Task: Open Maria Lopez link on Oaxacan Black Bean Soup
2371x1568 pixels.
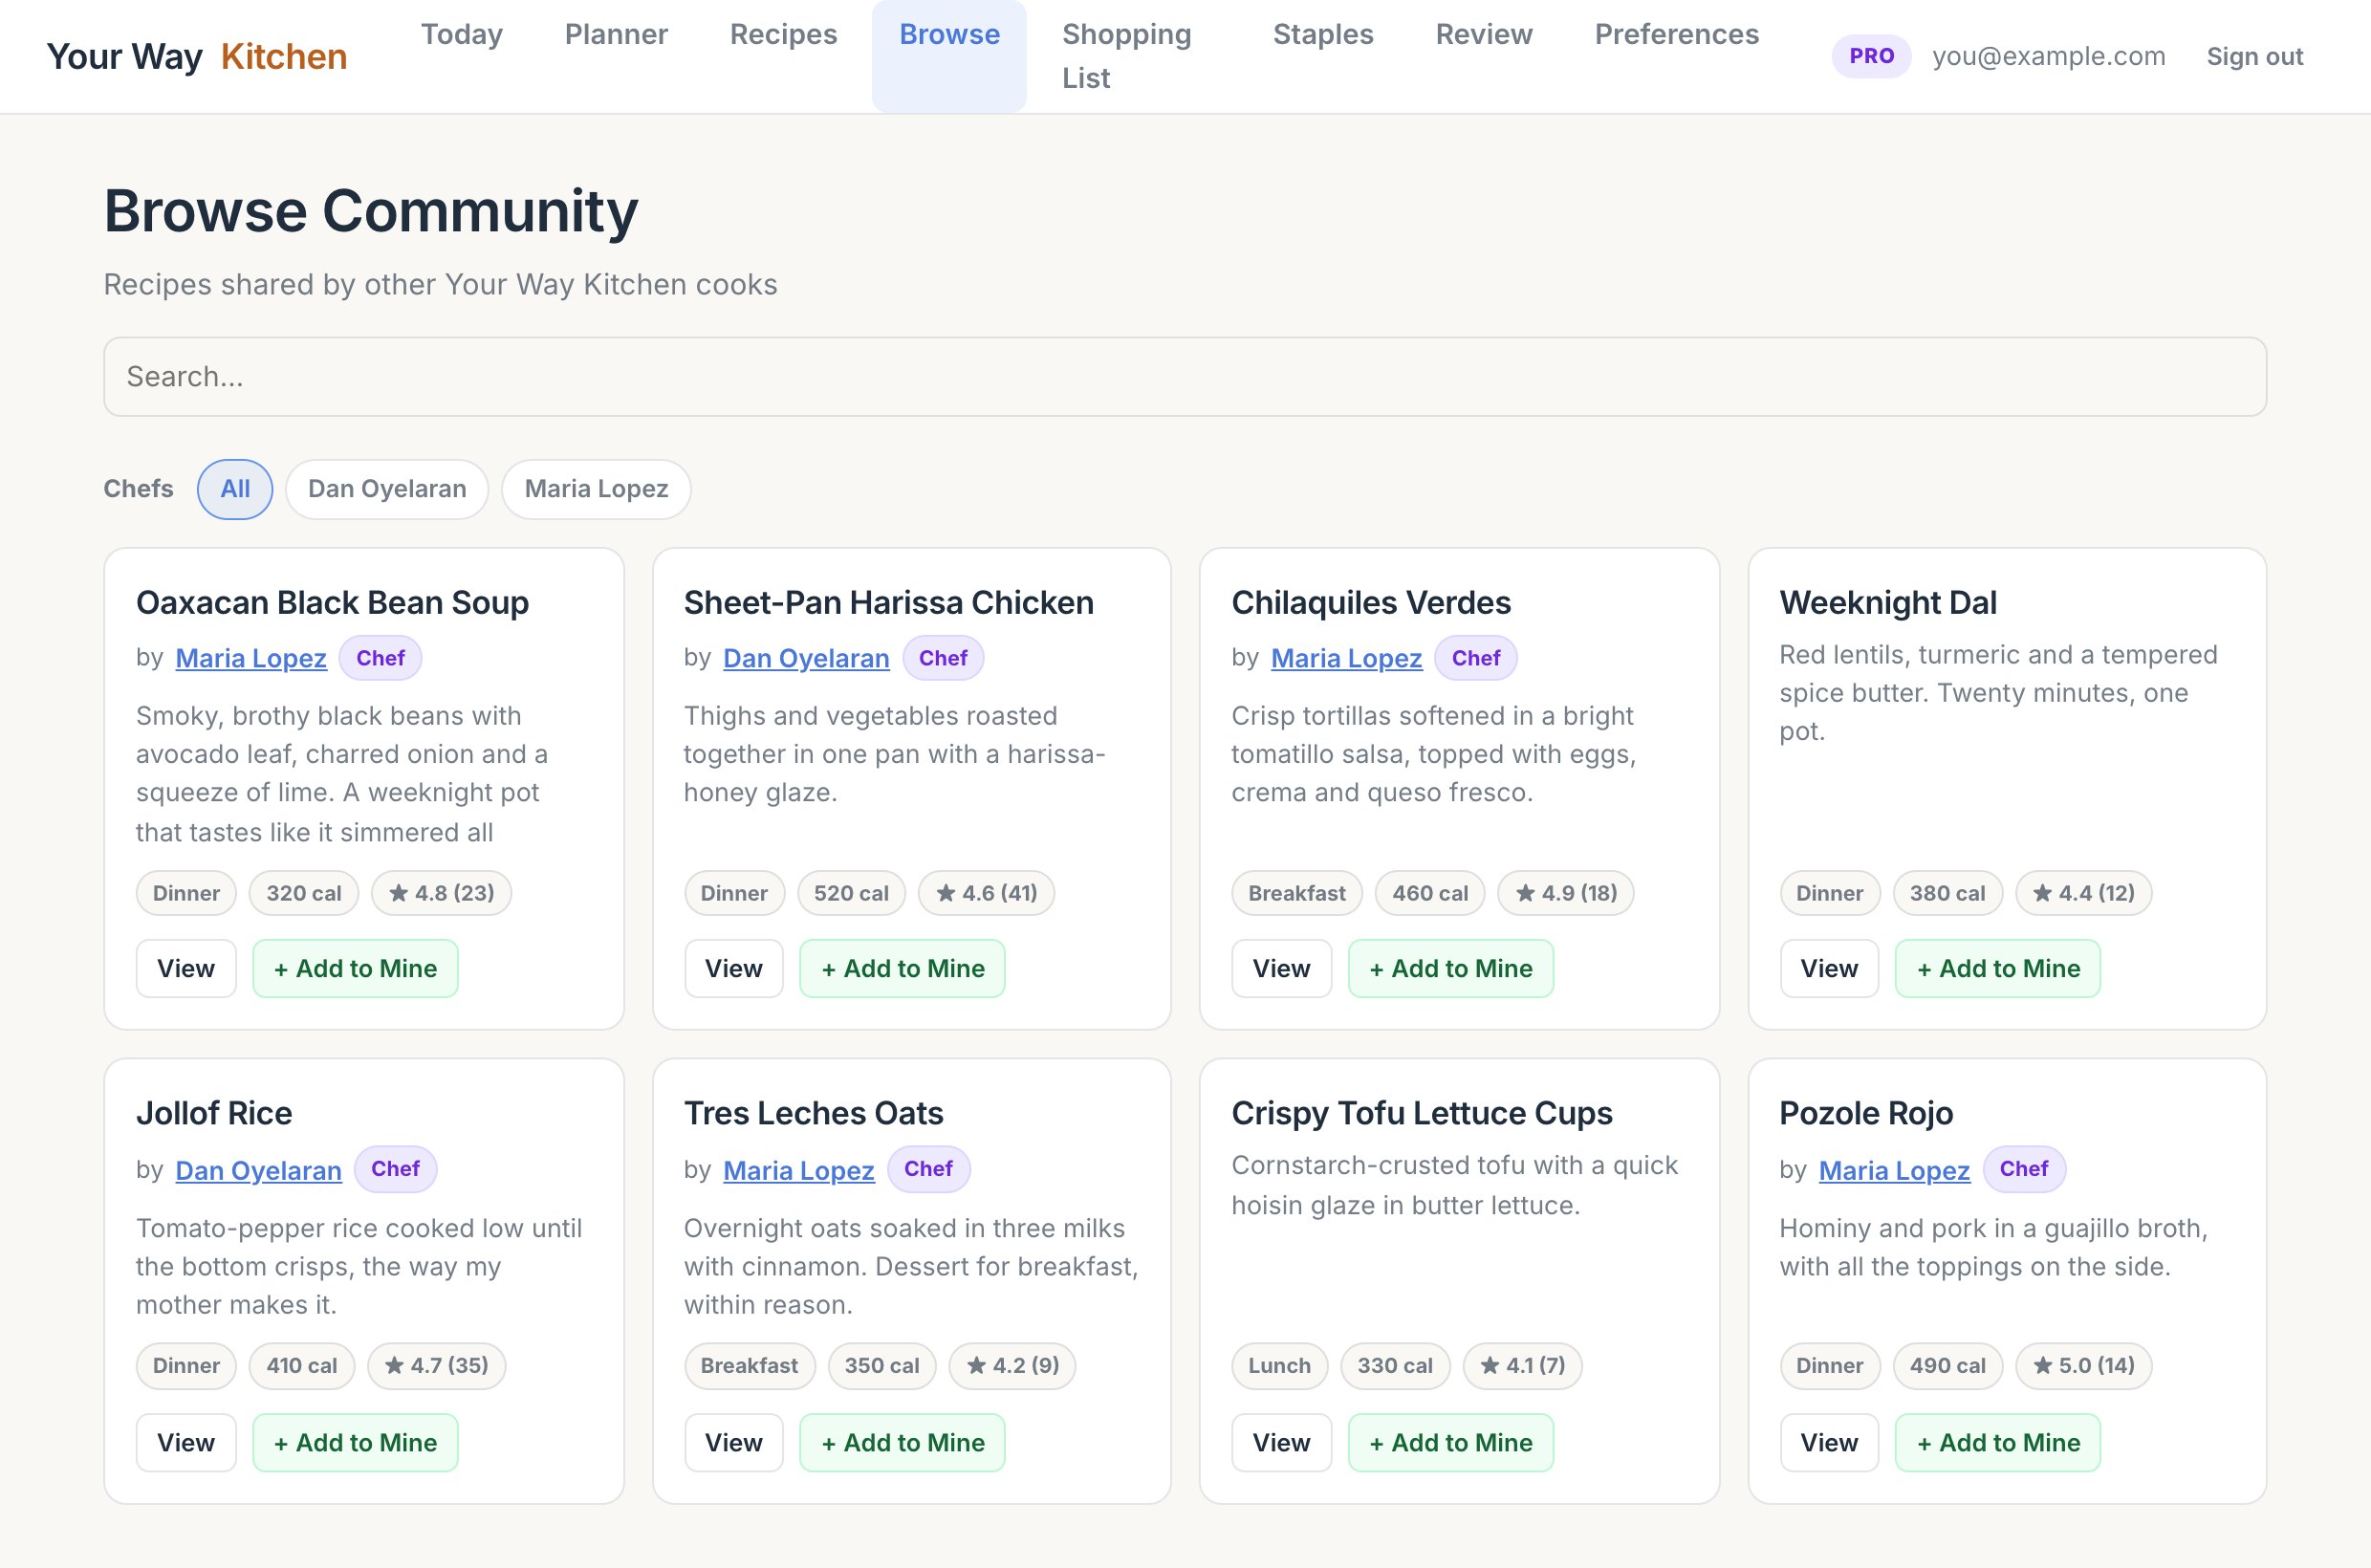Action: coord(251,658)
